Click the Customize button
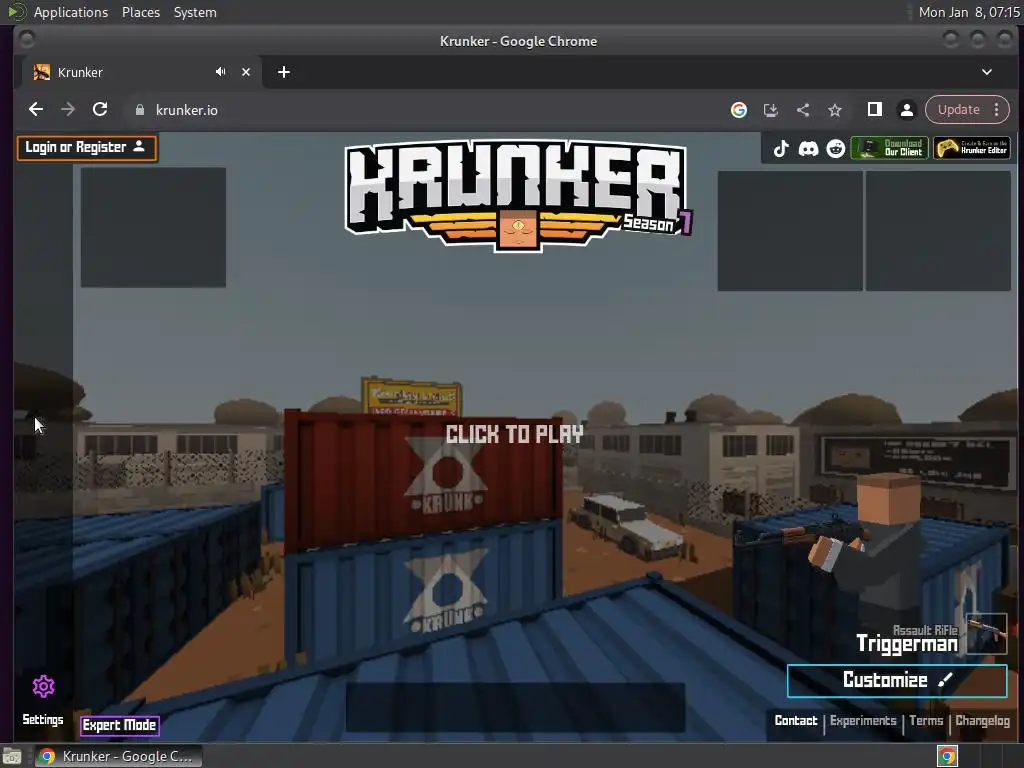 [x=897, y=680]
